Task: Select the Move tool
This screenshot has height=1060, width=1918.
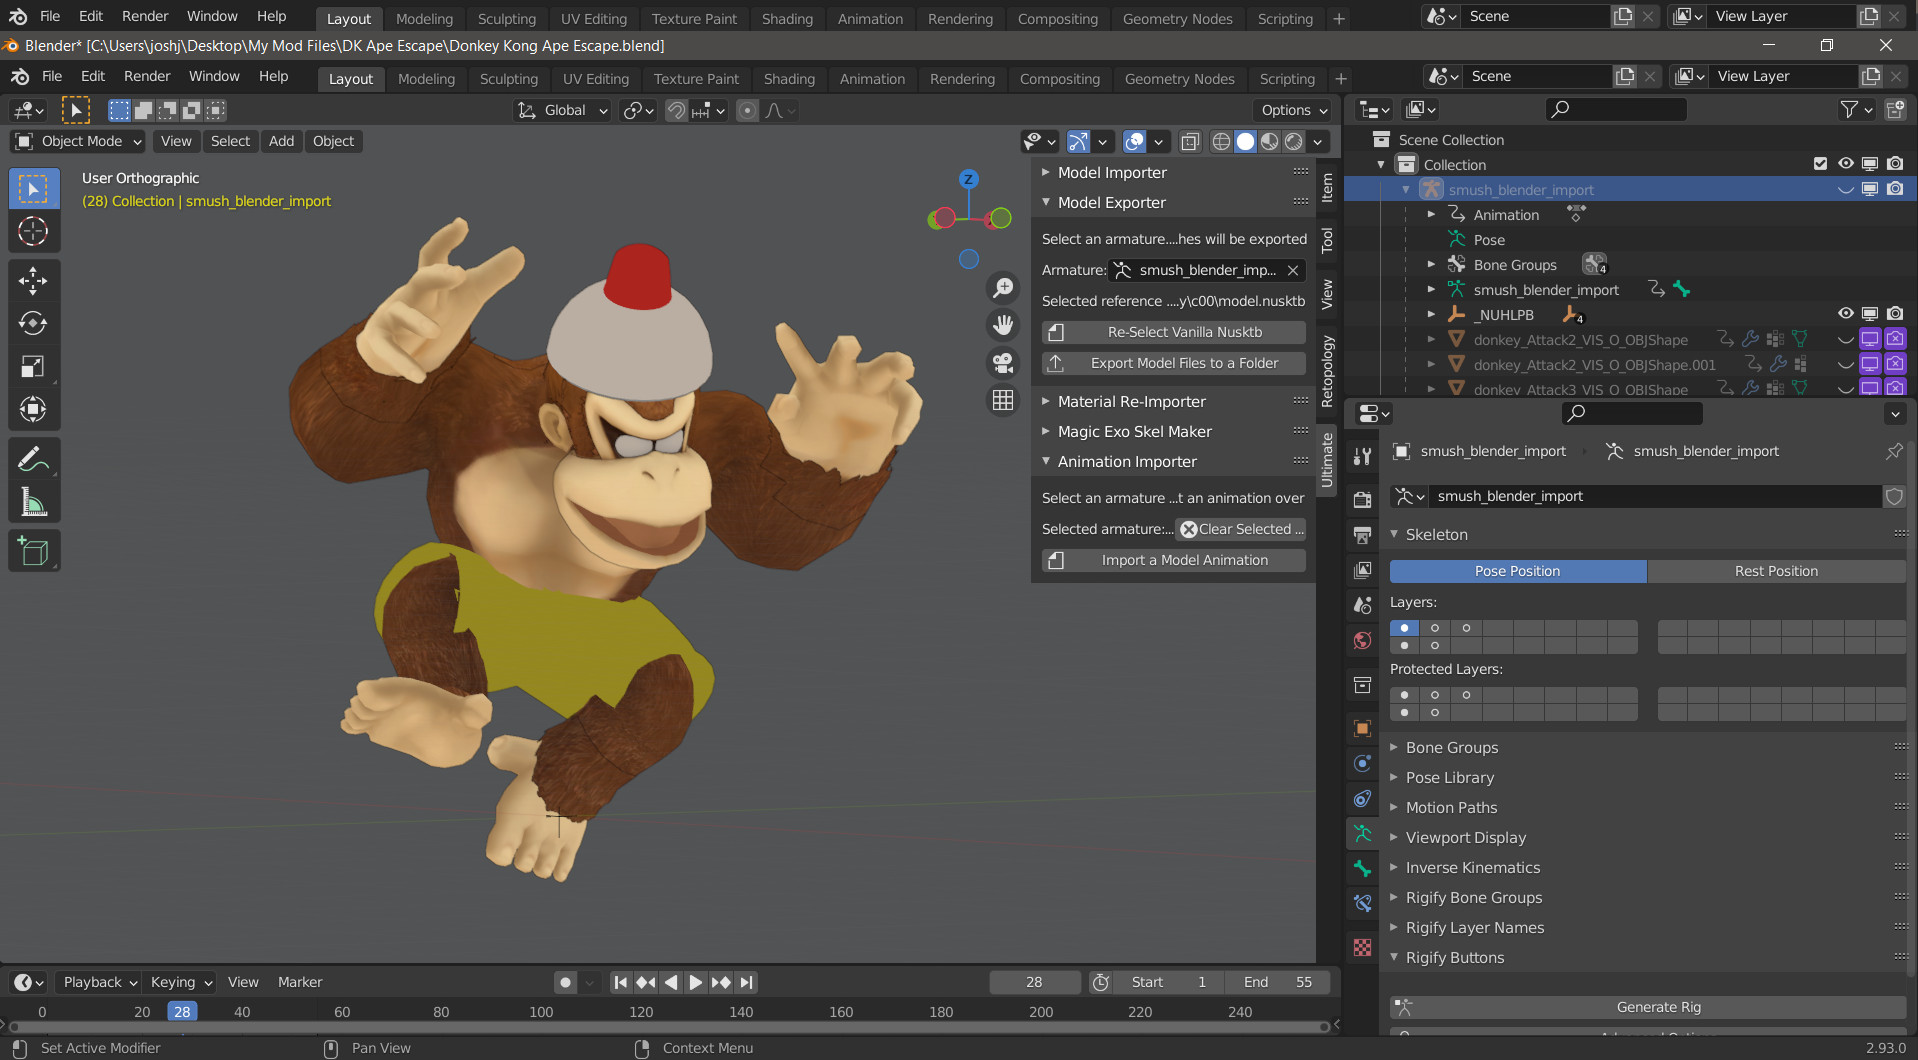Action: (x=34, y=281)
